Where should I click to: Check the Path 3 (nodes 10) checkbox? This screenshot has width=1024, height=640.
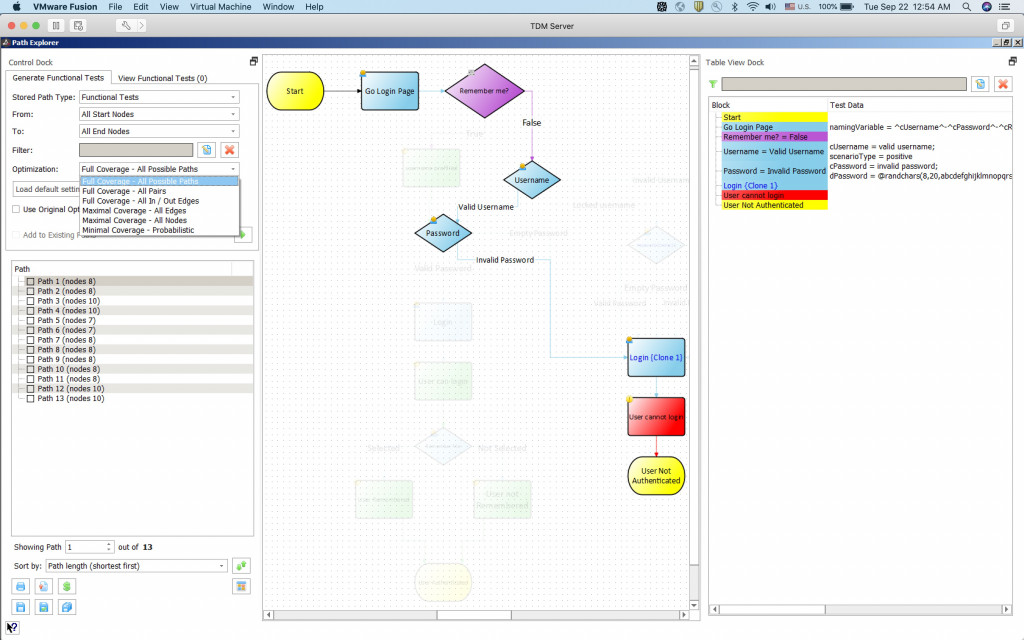[x=30, y=301]
